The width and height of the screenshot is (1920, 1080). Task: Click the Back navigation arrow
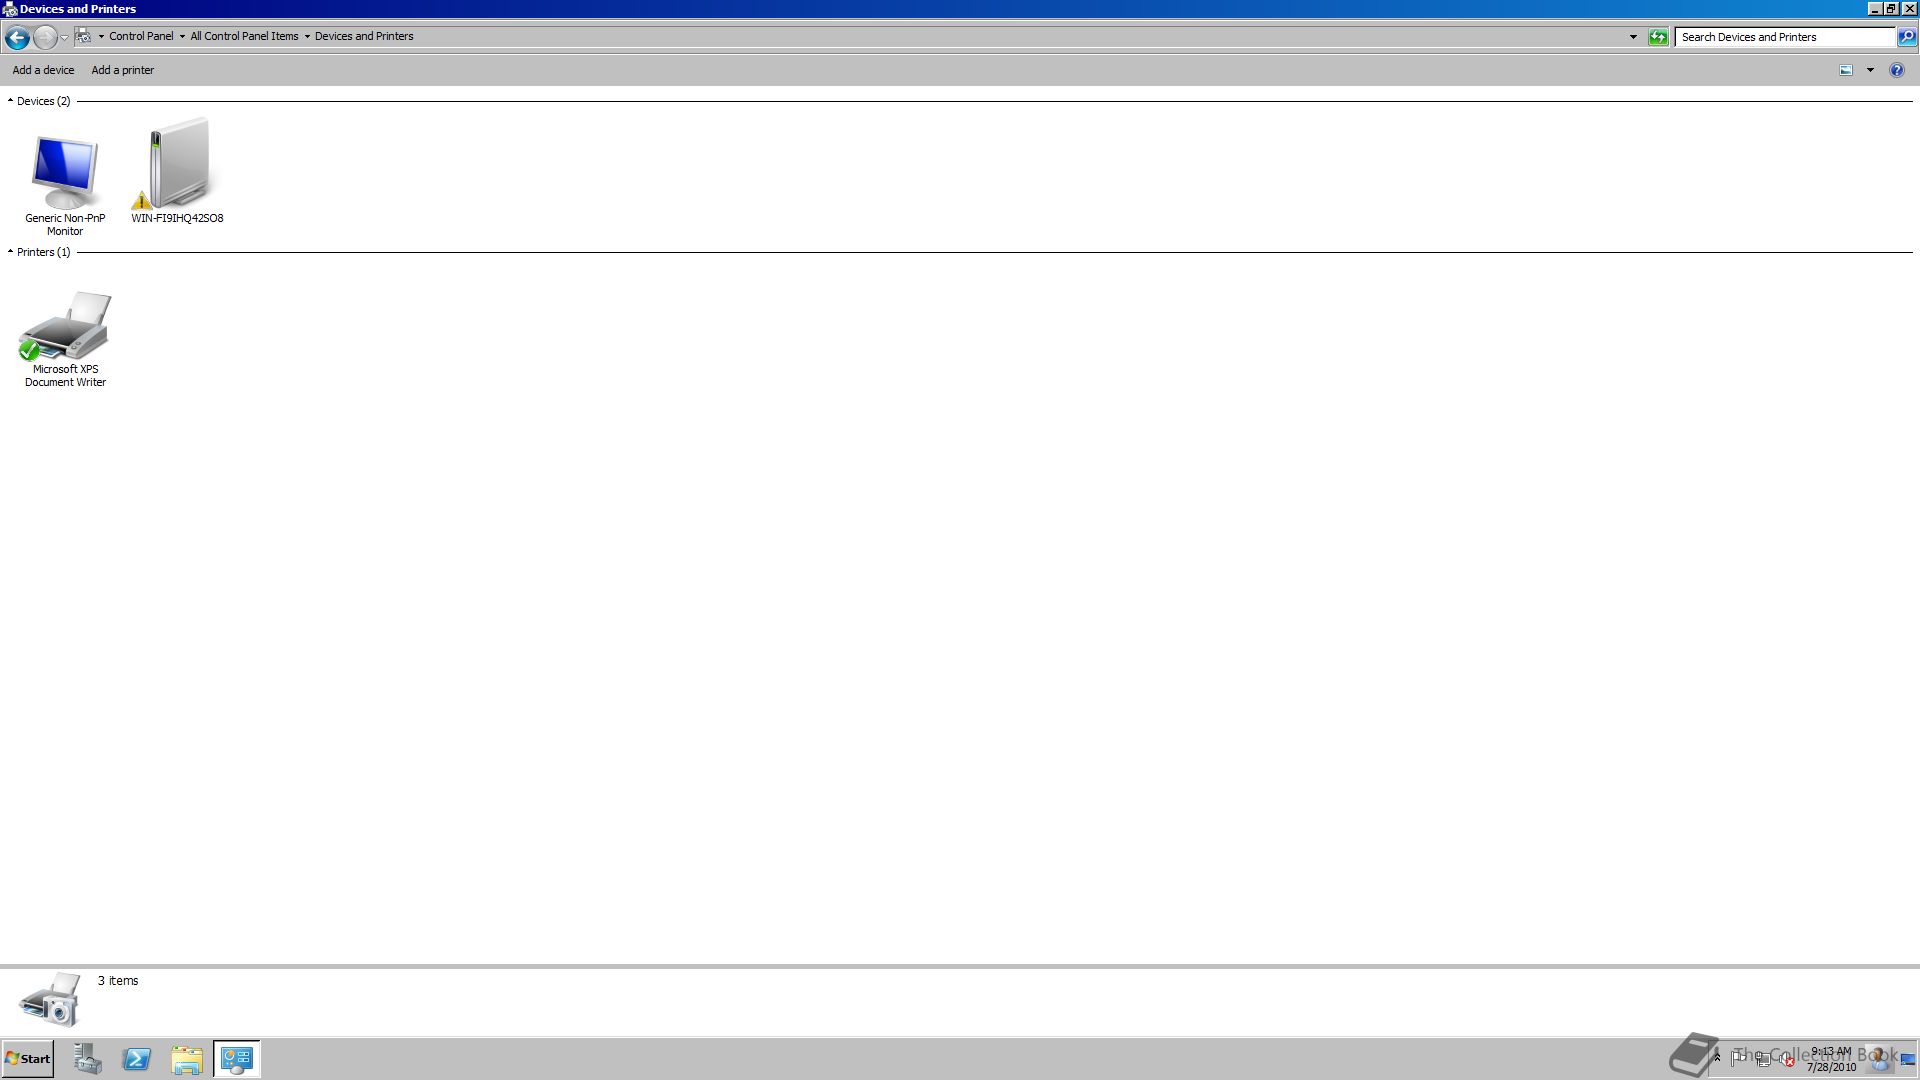pyautogui.click(x=17, y=37)
